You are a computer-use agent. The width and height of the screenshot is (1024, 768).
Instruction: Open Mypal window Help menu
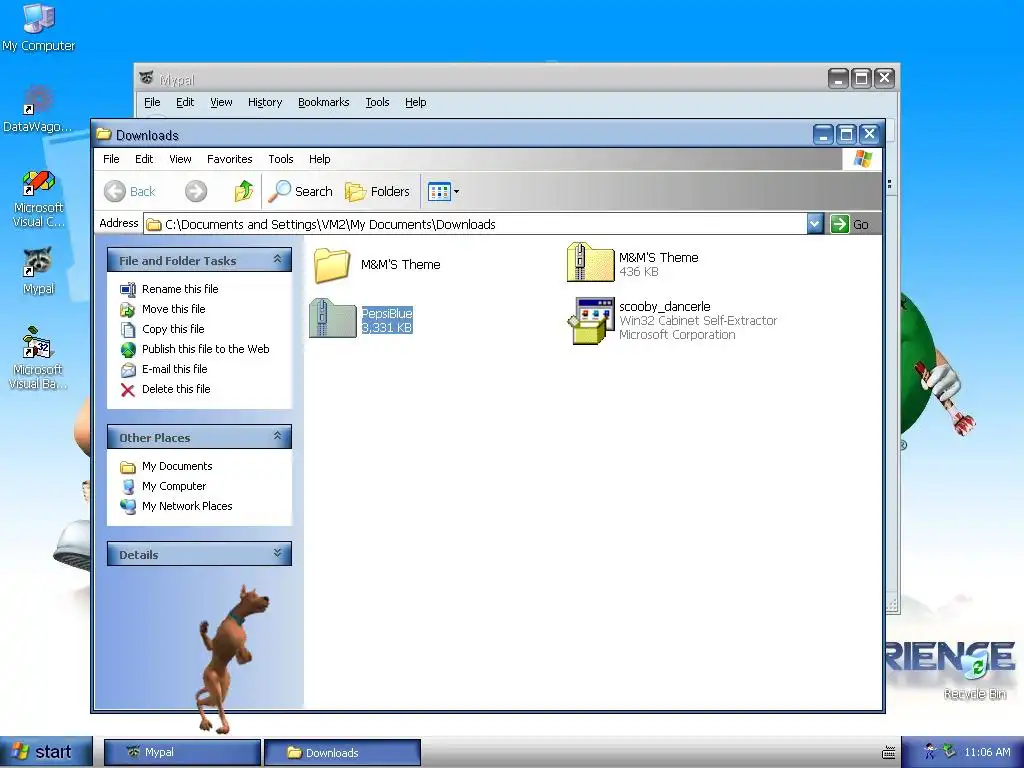pos(415,102)
